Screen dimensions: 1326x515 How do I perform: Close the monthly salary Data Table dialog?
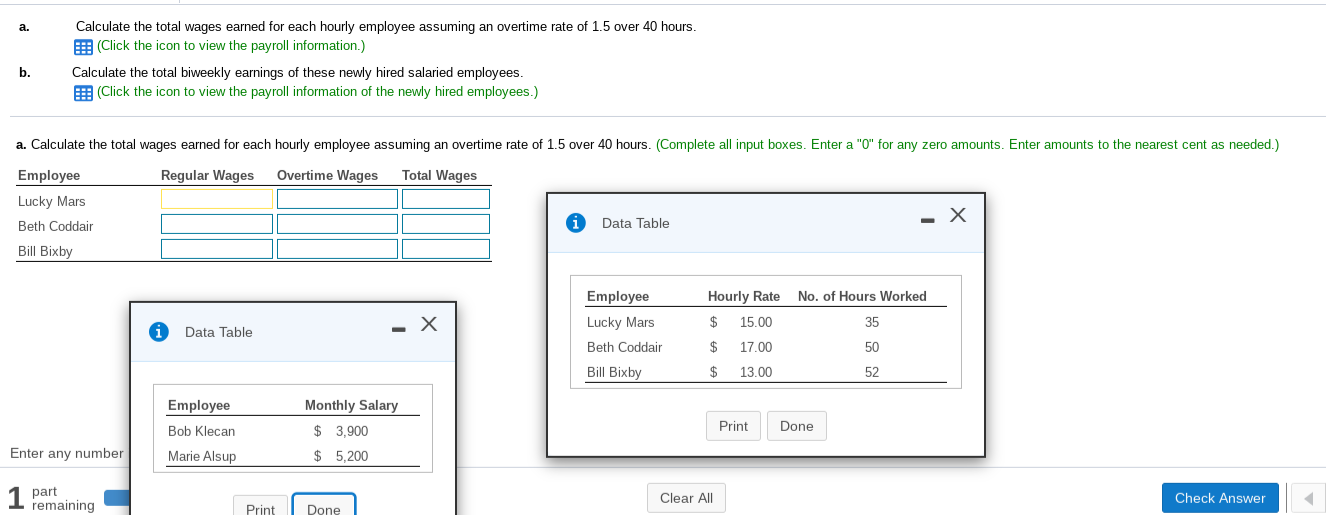tap(428, 324)
